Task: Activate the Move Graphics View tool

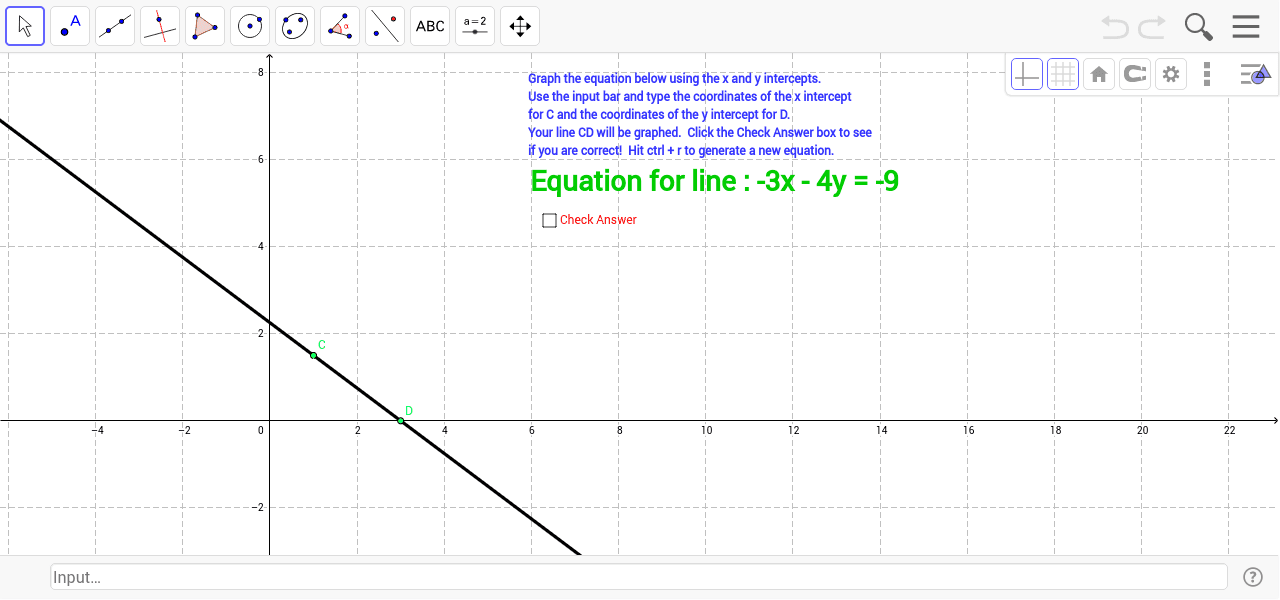Action: [519, 25]
